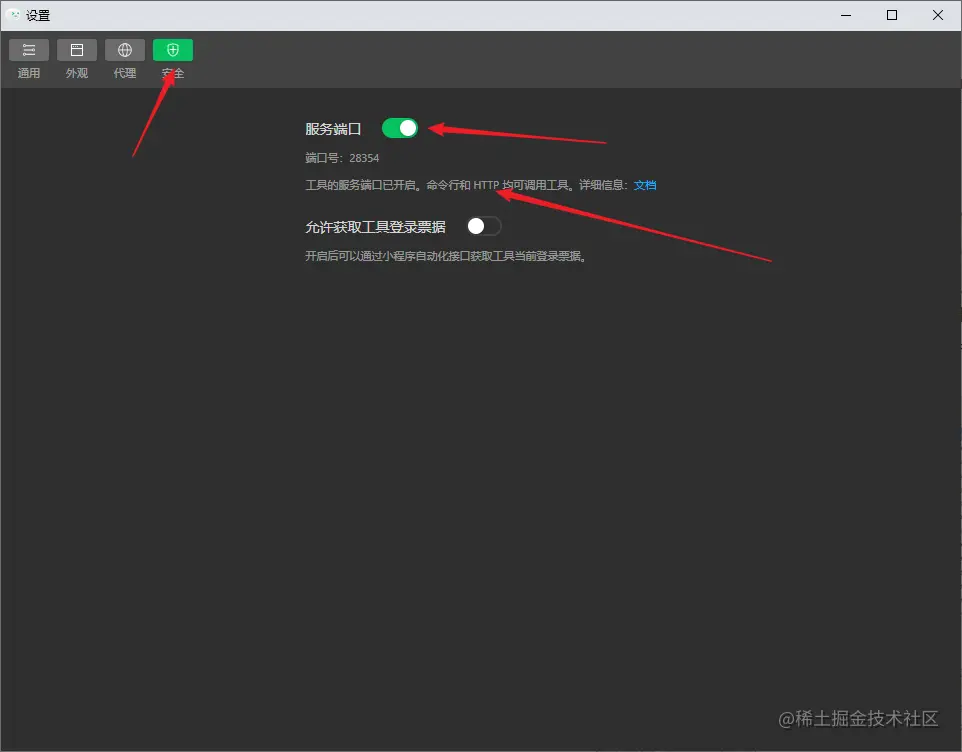Click the 外观 tab label
Image resolution: width=962 pixels, height=752 pixels.
click(x=77, y=73)
